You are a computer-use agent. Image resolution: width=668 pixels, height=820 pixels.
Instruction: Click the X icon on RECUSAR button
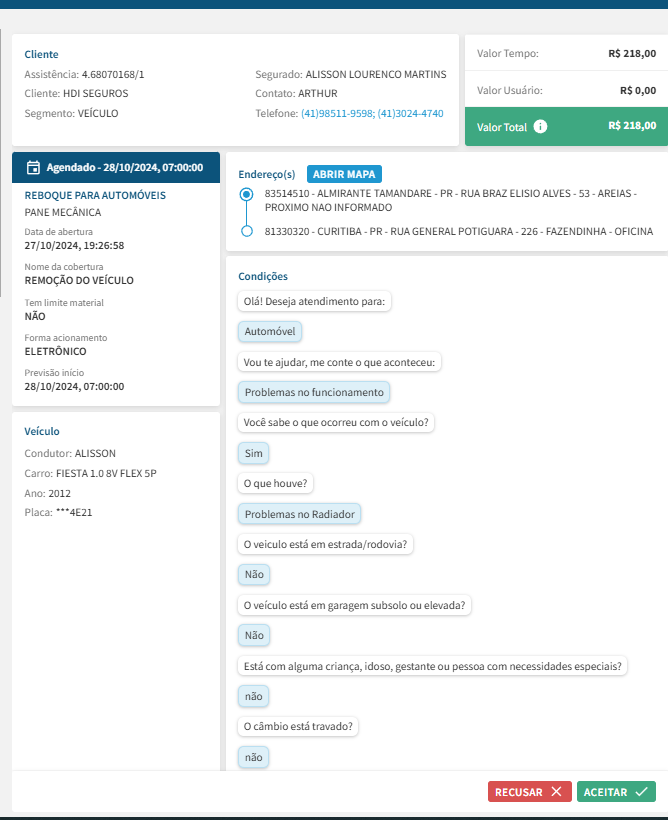coord(556,792)
